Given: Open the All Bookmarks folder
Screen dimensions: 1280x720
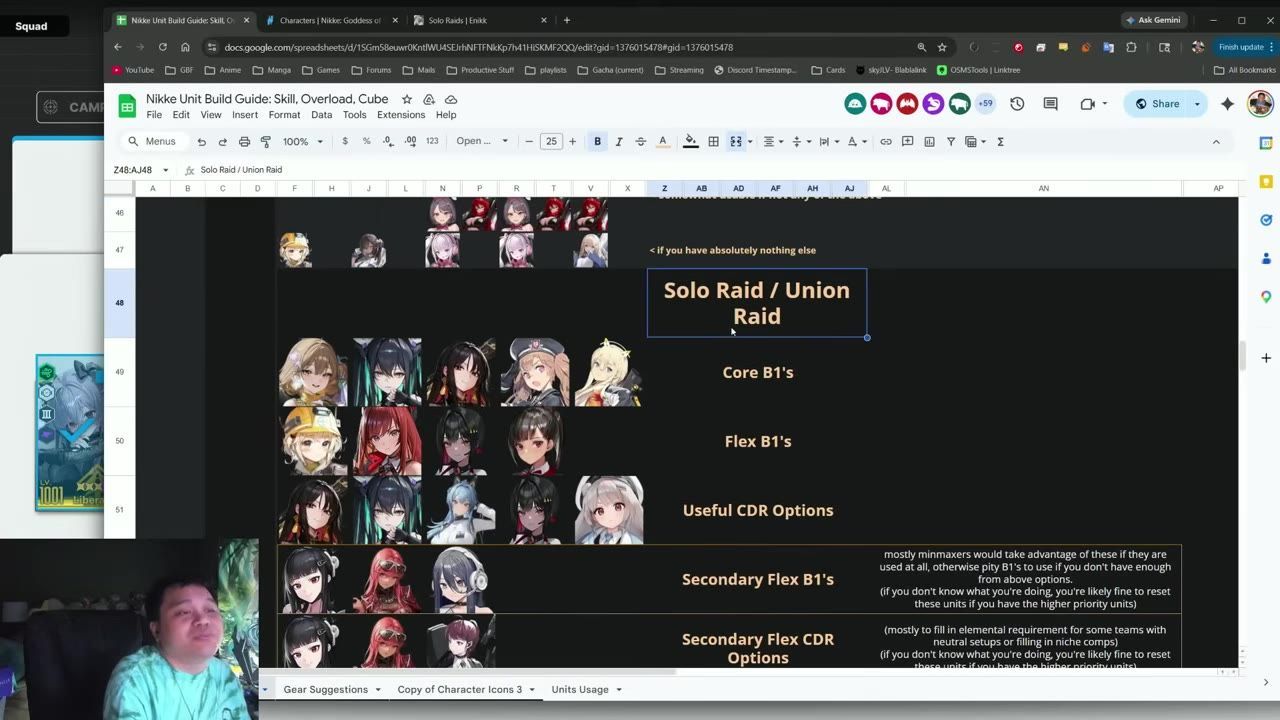Looking at the screenshot, I should coord(1244,70).
